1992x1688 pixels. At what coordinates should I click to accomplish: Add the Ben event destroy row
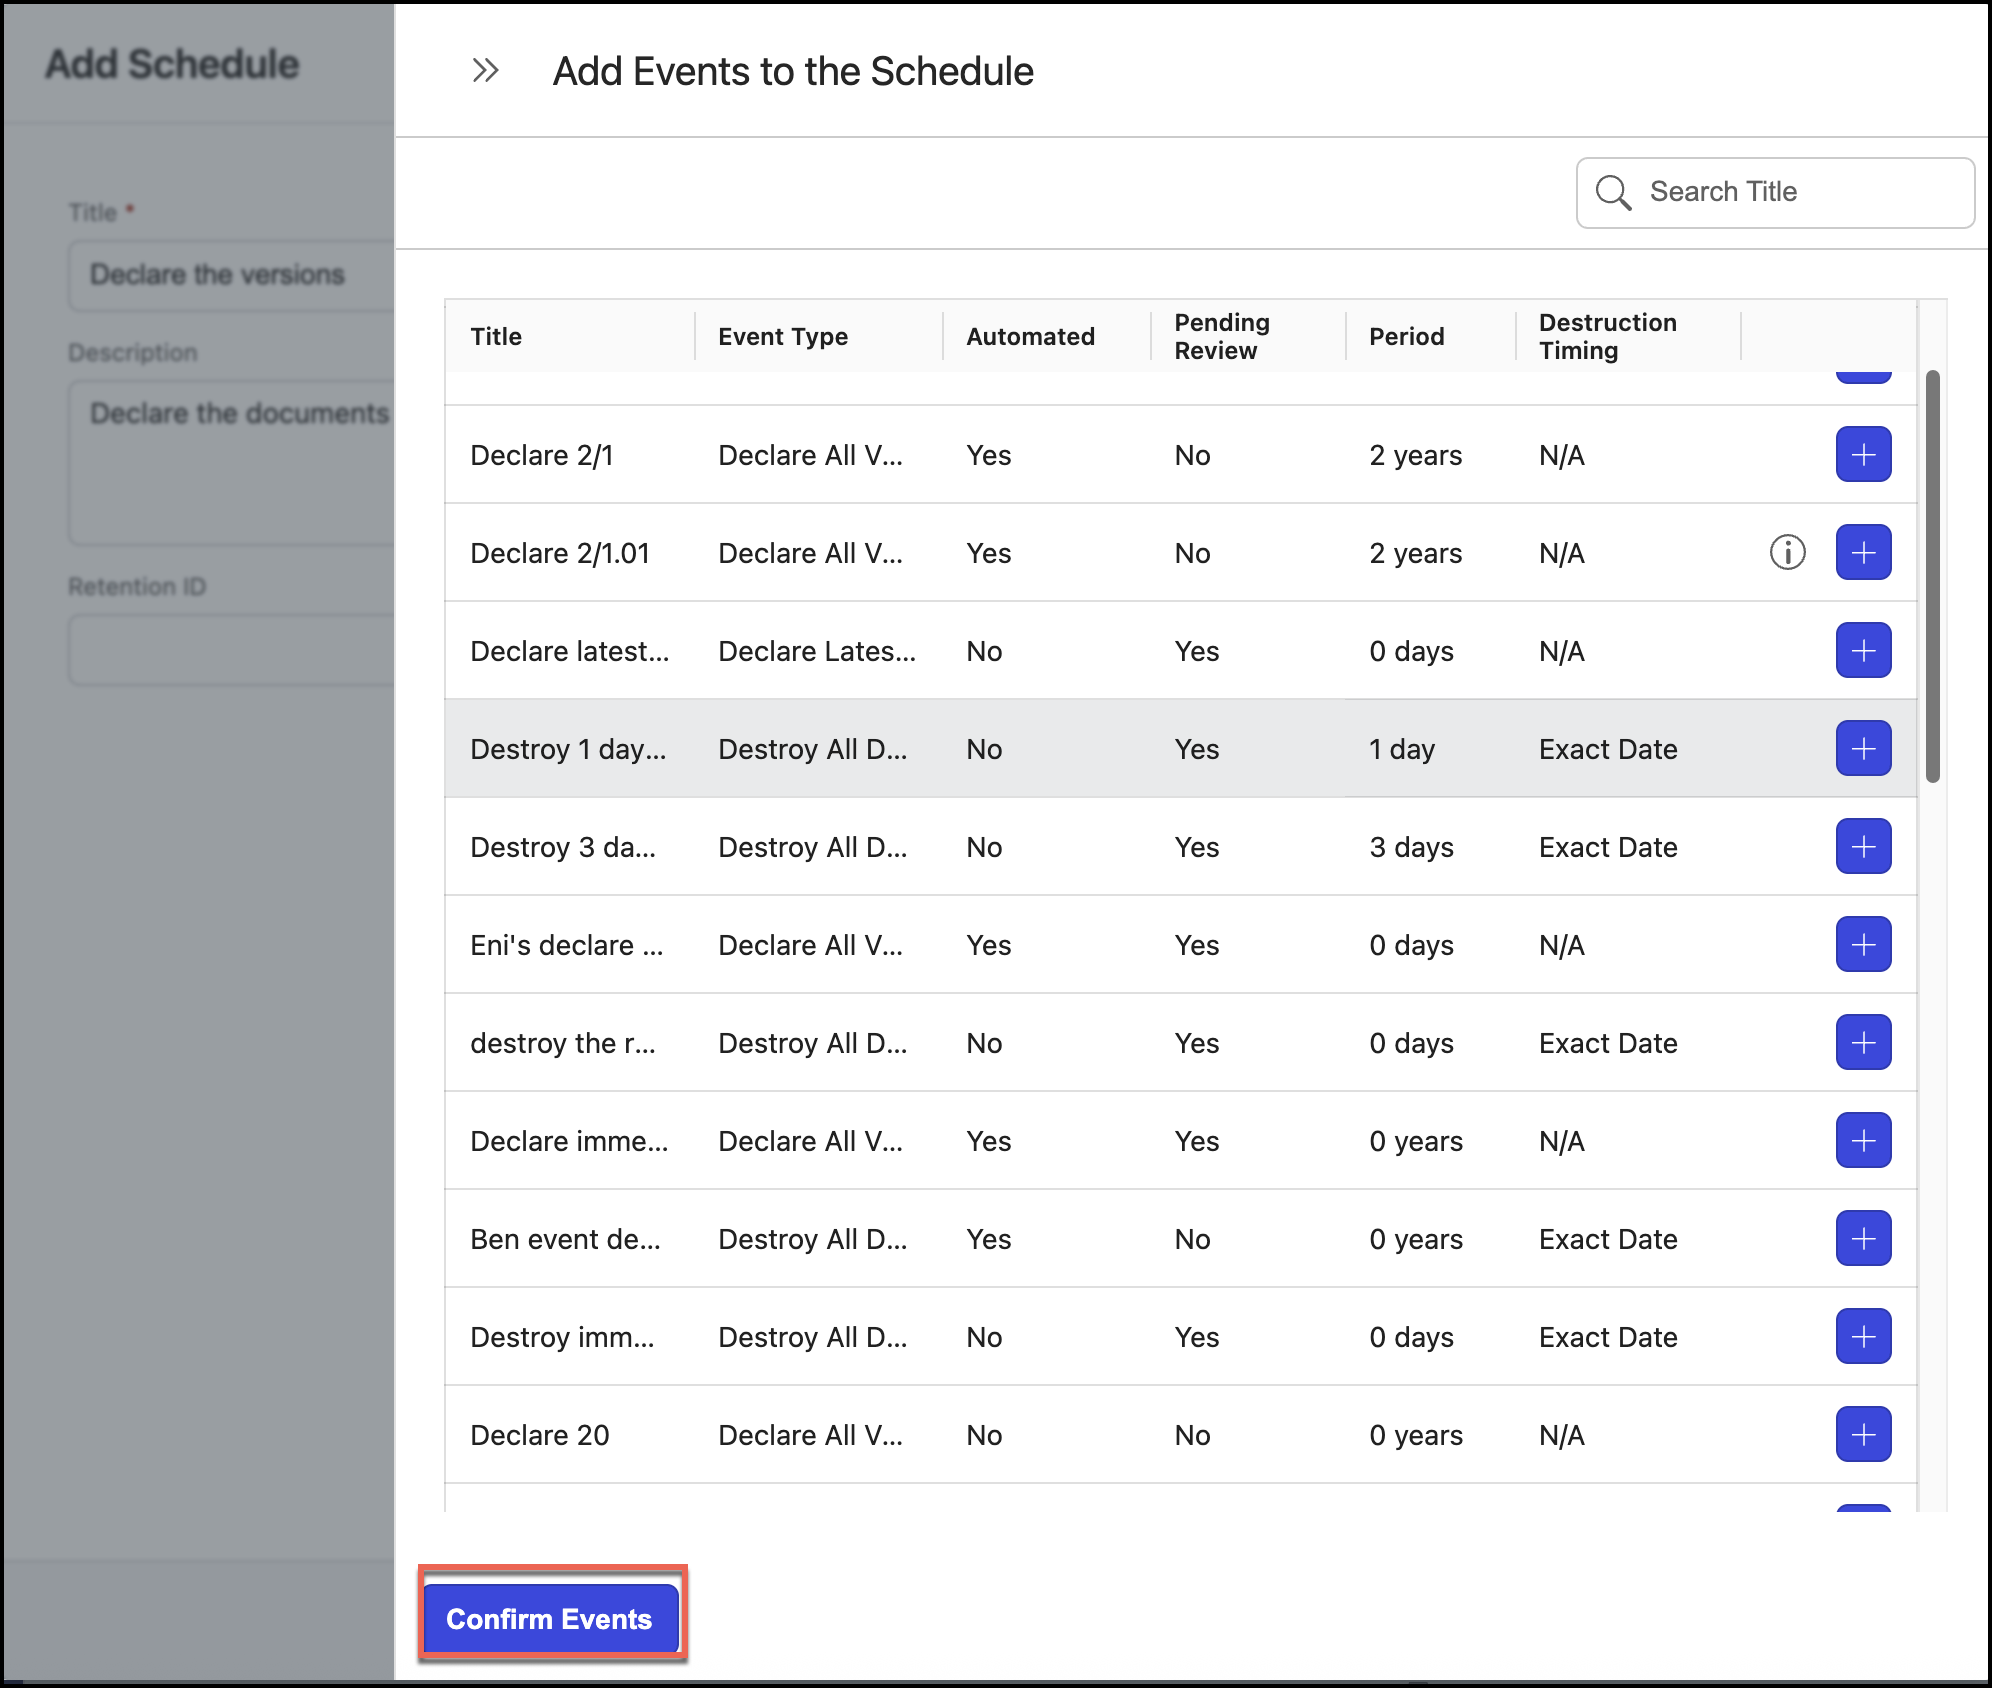(1862, 1238)
